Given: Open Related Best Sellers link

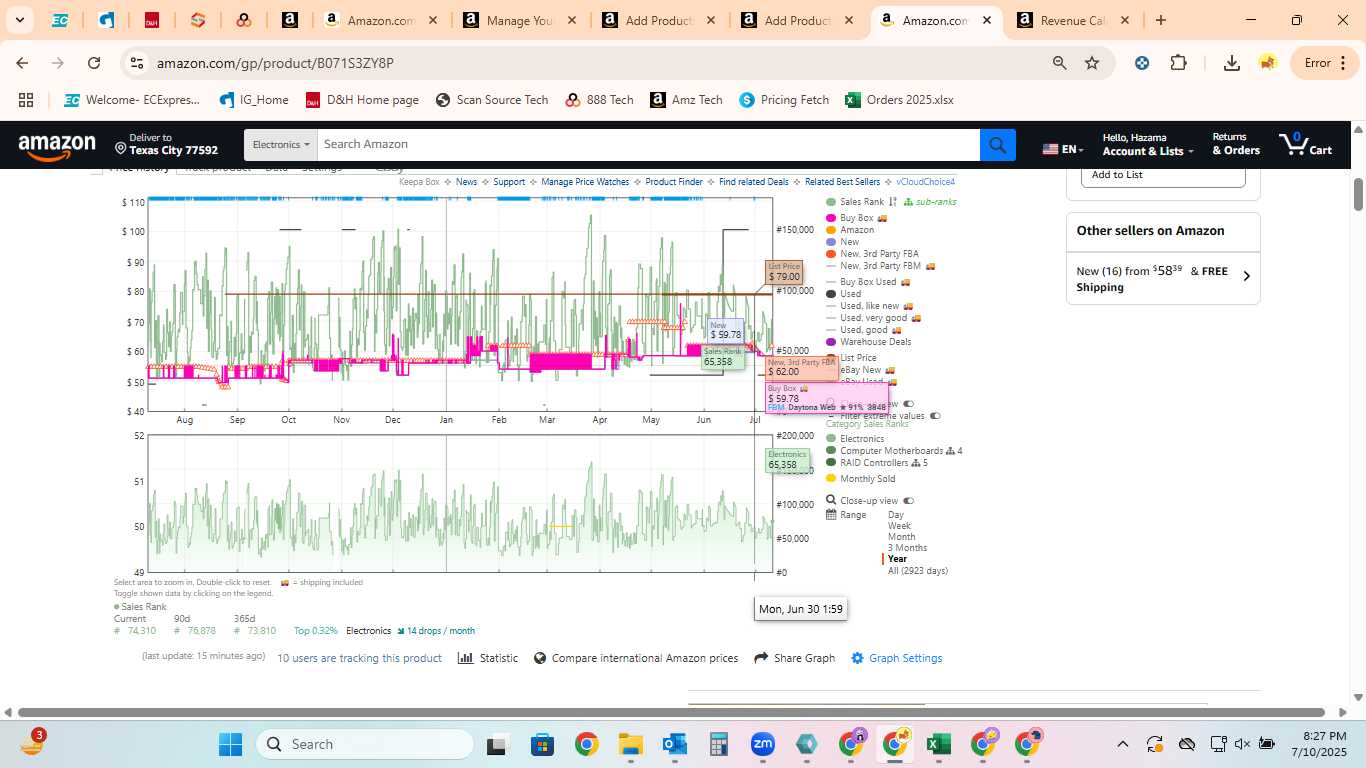Looking at the screenshot, I should point(842,182).
